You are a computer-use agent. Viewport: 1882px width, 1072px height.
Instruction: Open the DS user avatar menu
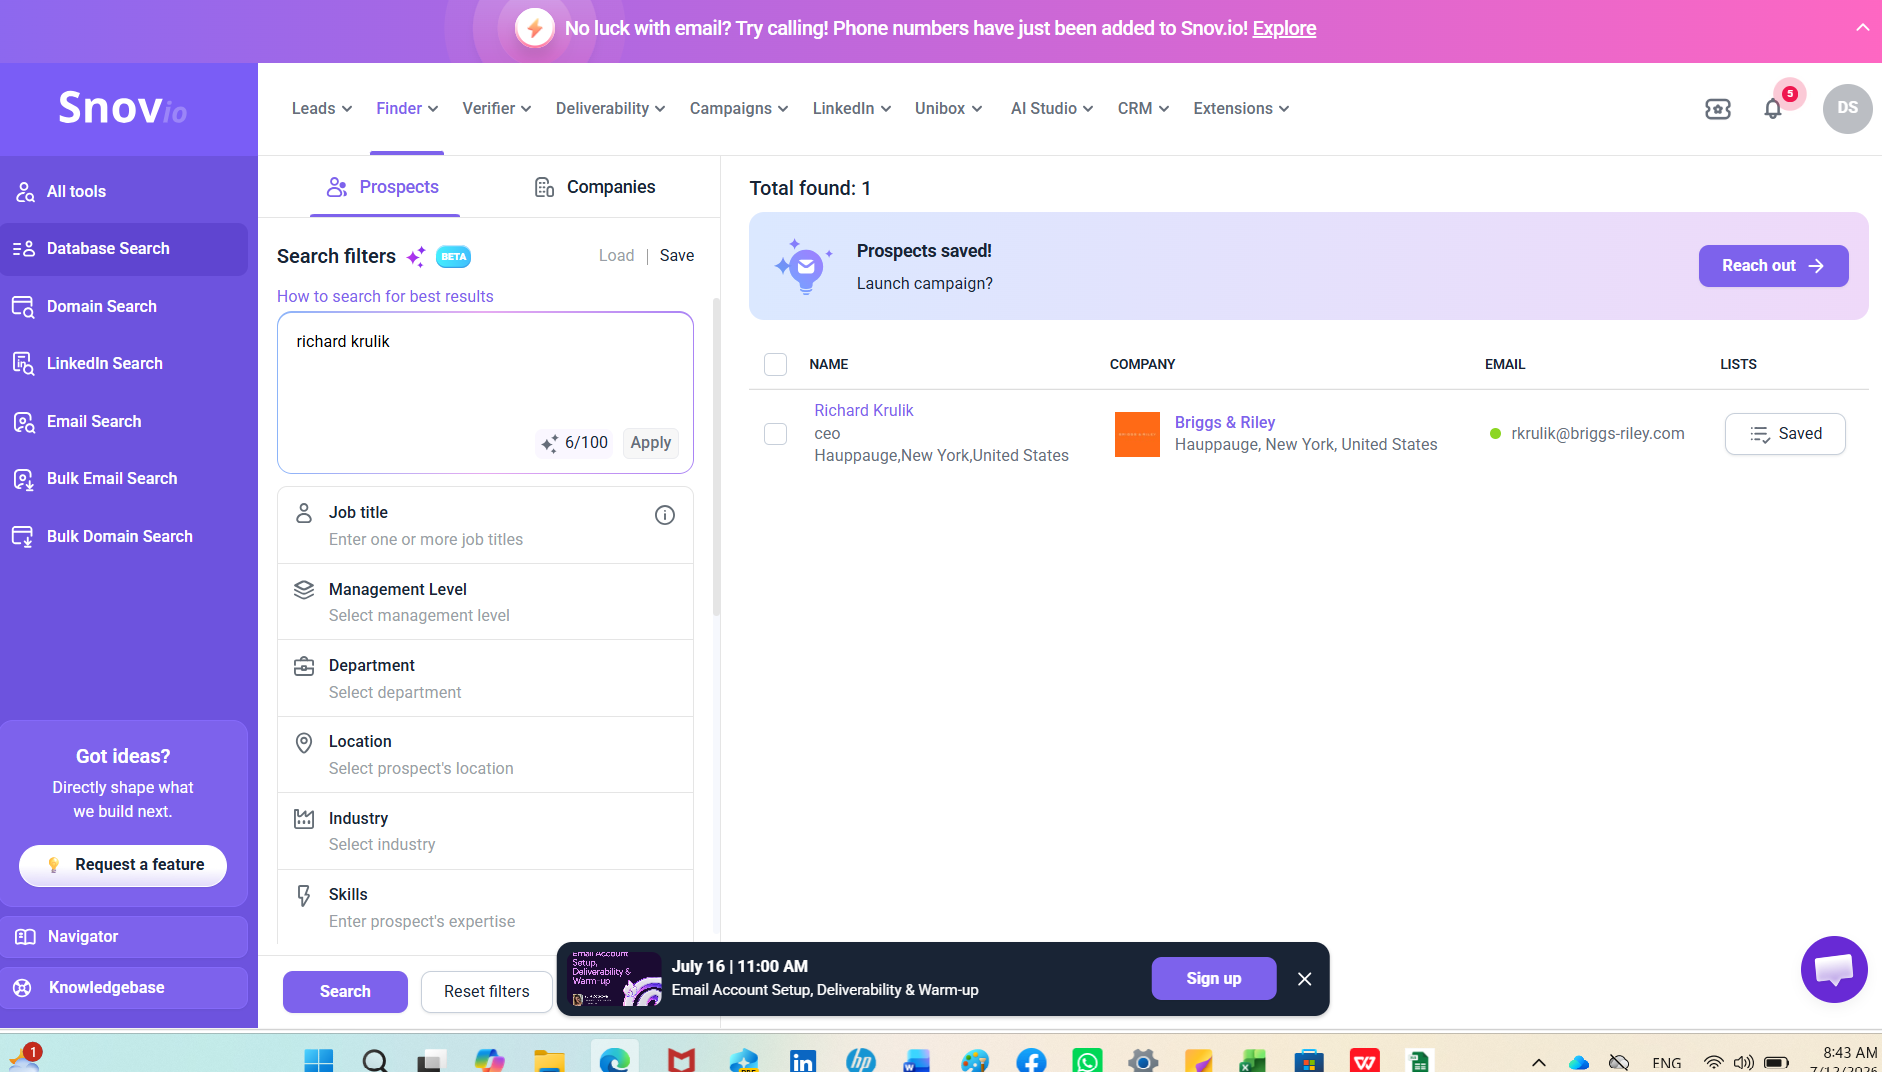pyautogui.click(x=1847, y=108)
